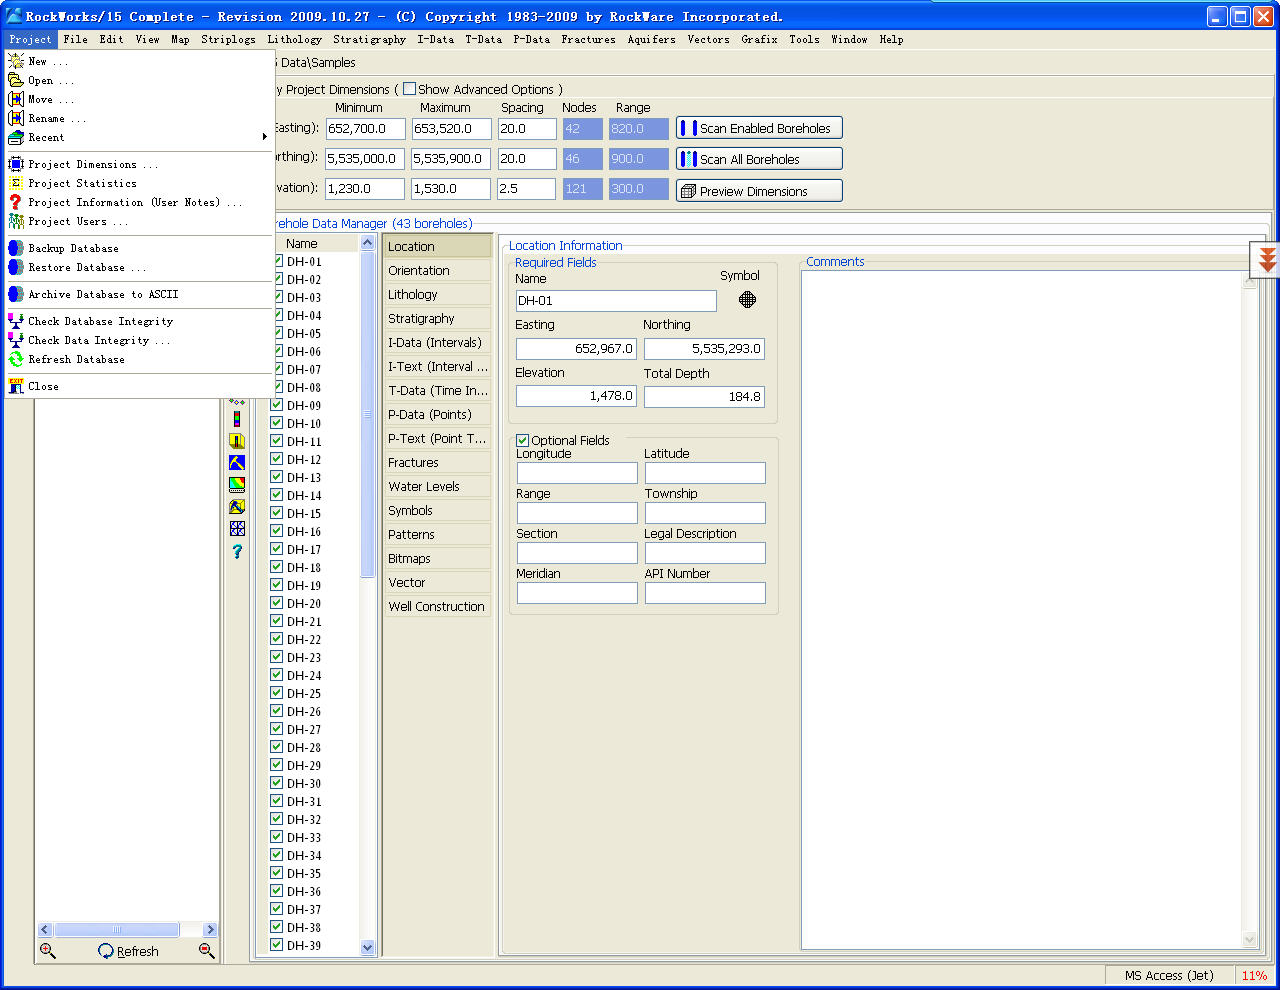Image resolution: width=1280 pixels, height=990 pixels.
Task: Click the Refresh button below the left pane
Action: click(128, 951)
